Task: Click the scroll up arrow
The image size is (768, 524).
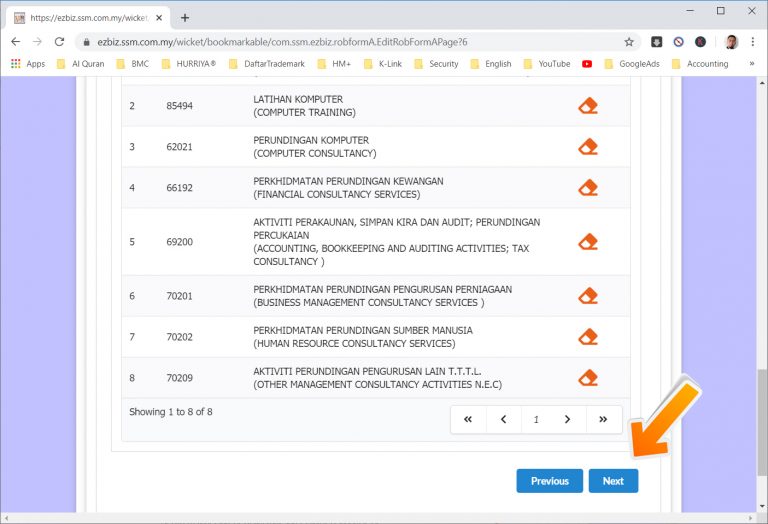Action: 762,82
